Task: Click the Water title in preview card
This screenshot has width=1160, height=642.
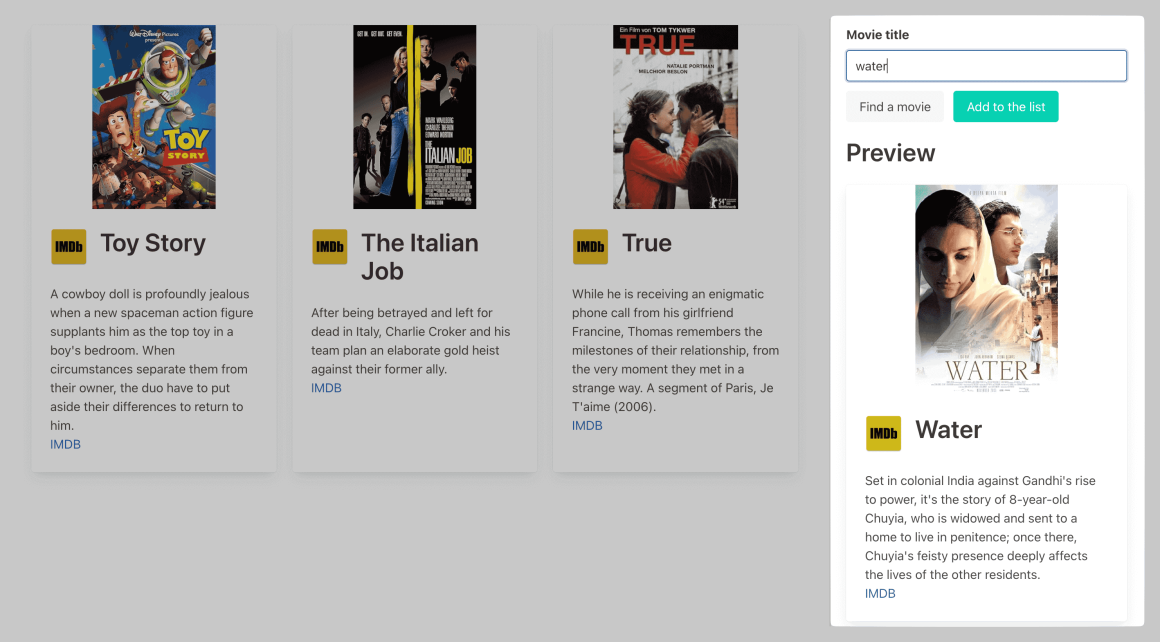Action: coord(948,430)
